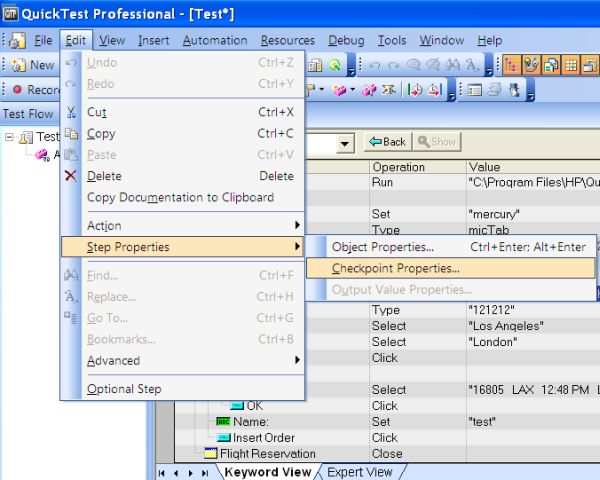Open the pink action icon's dropdown arrow

tap(352, 90)
